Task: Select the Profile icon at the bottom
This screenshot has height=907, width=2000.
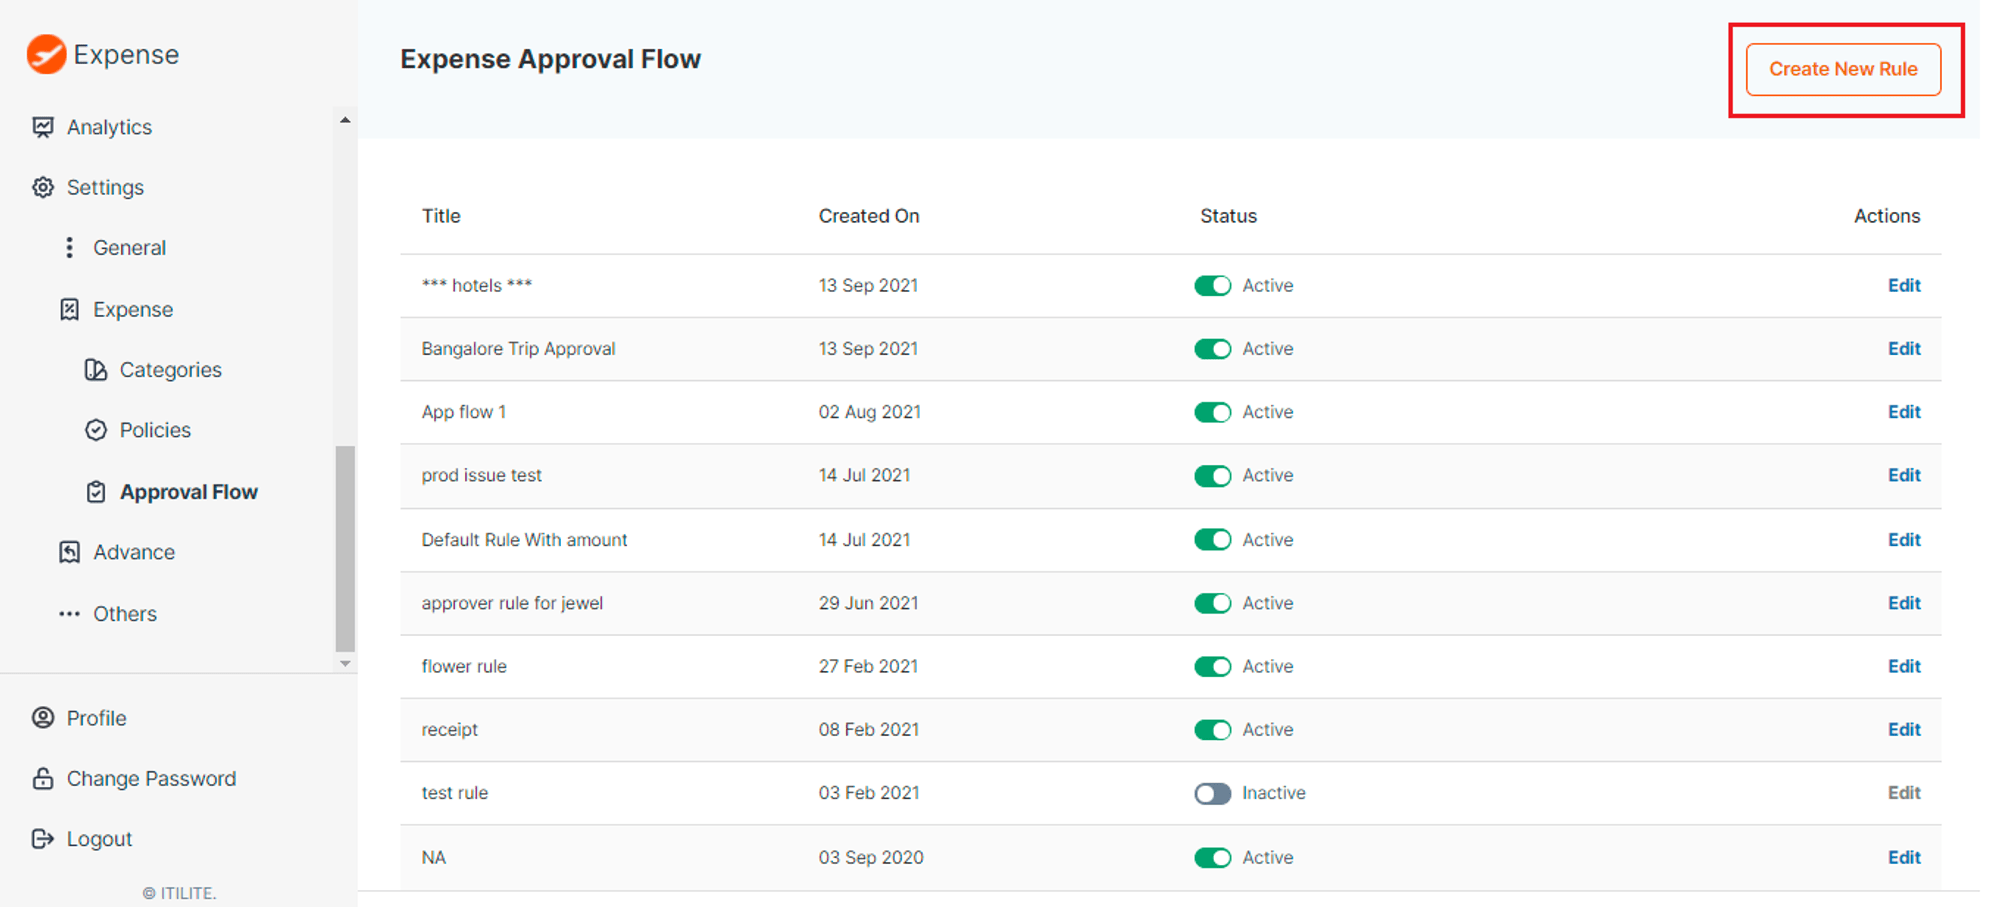Action: (x=41, y=717)
